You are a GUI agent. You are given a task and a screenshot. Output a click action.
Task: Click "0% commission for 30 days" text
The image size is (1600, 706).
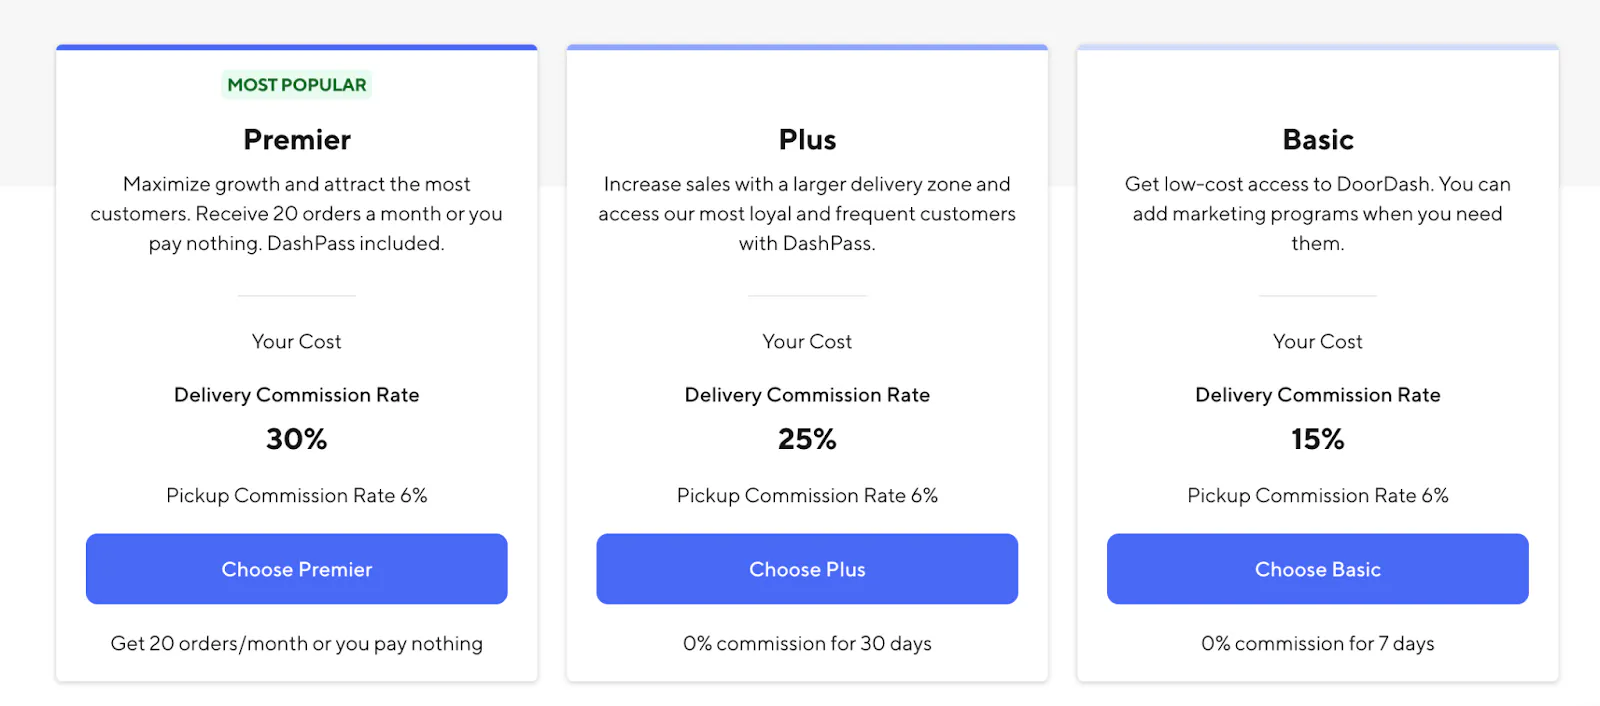pos(807,644)
